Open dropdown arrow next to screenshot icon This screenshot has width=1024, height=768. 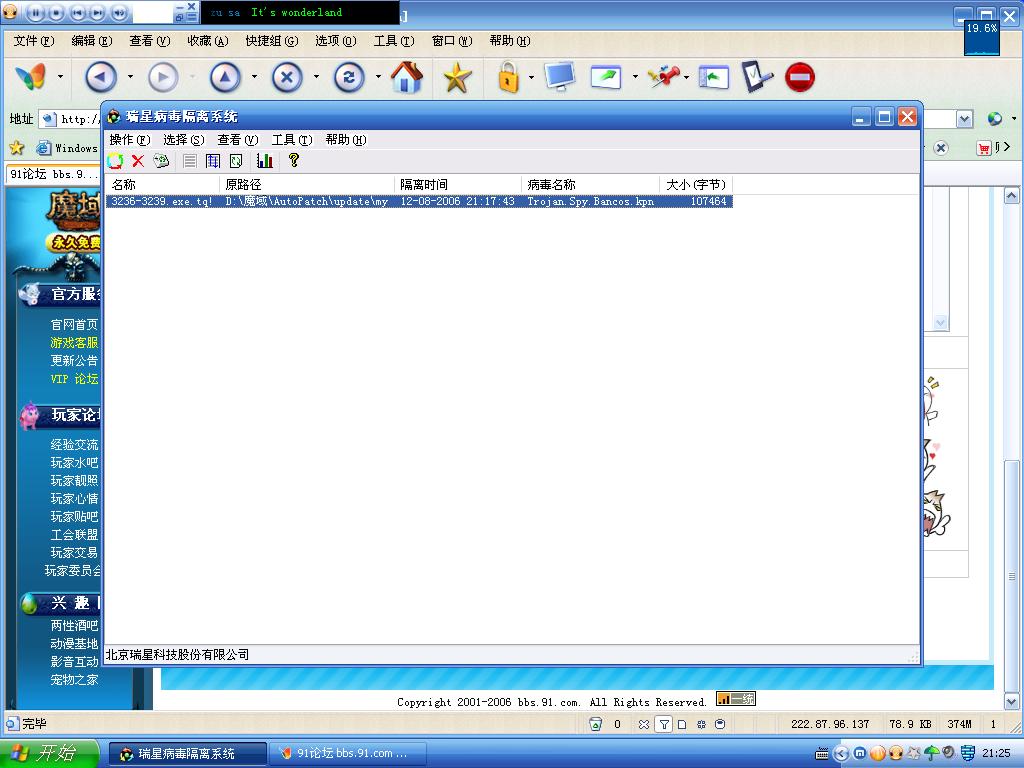pos(635,77)
